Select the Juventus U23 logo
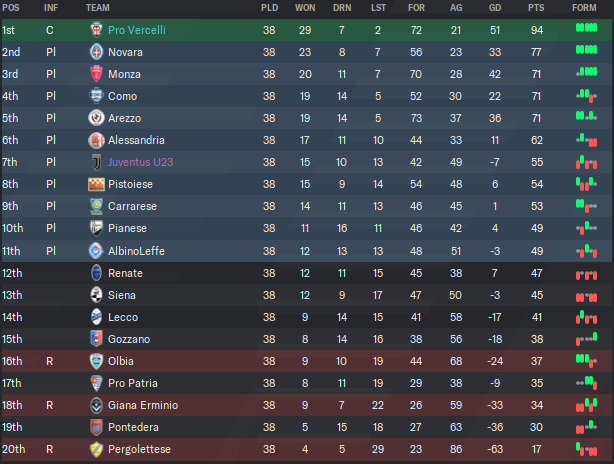Image resolution: width=614 pixels, height=464 pixels. (96, 162)
